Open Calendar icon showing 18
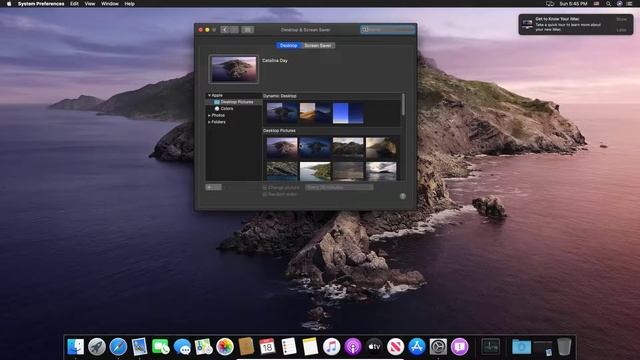 (x=267, y=347)
